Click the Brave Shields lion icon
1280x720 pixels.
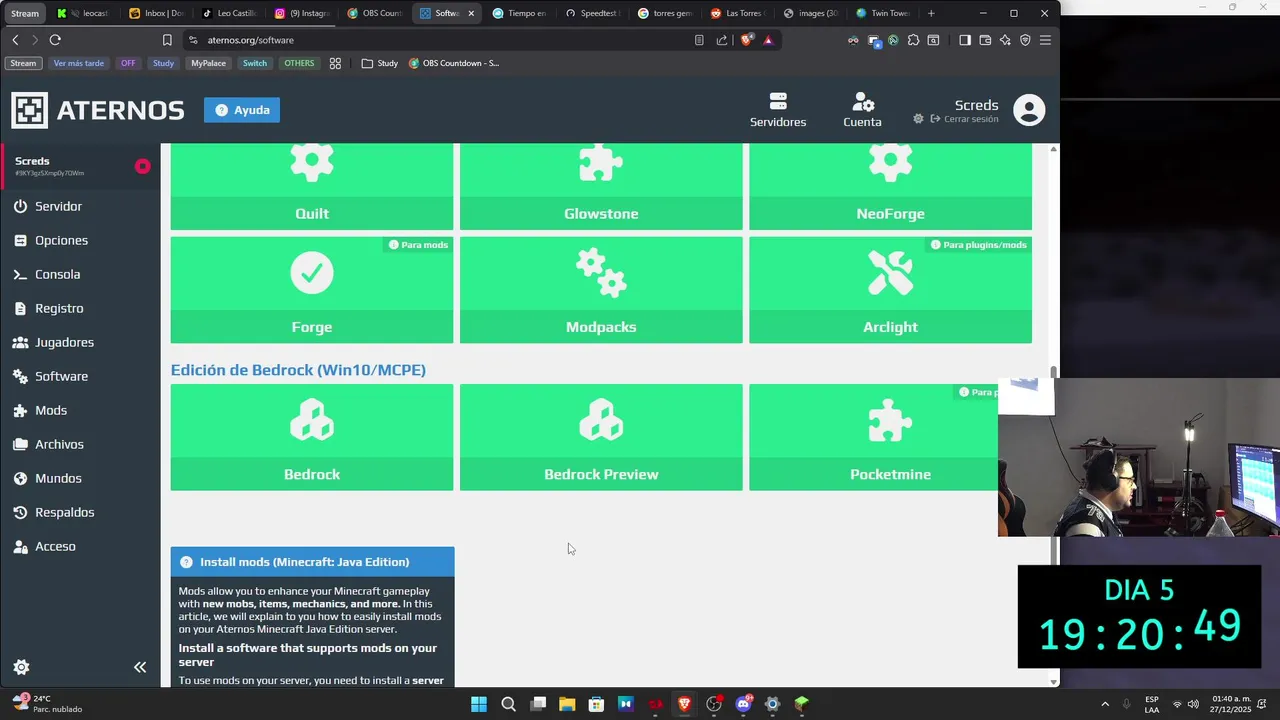747,40
